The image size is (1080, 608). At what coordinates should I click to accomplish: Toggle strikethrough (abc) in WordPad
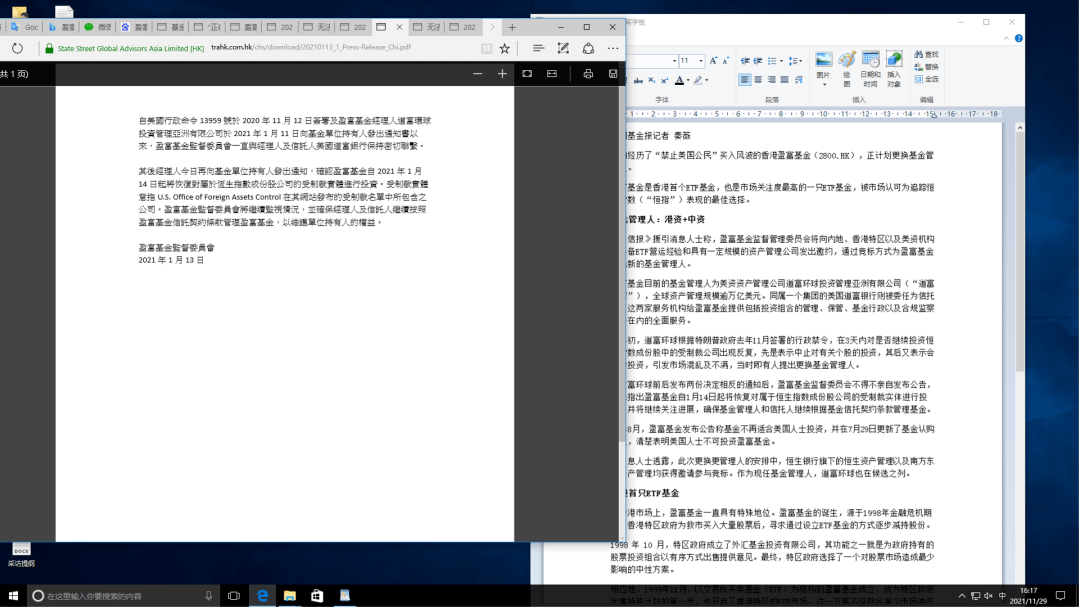[638, 81]
